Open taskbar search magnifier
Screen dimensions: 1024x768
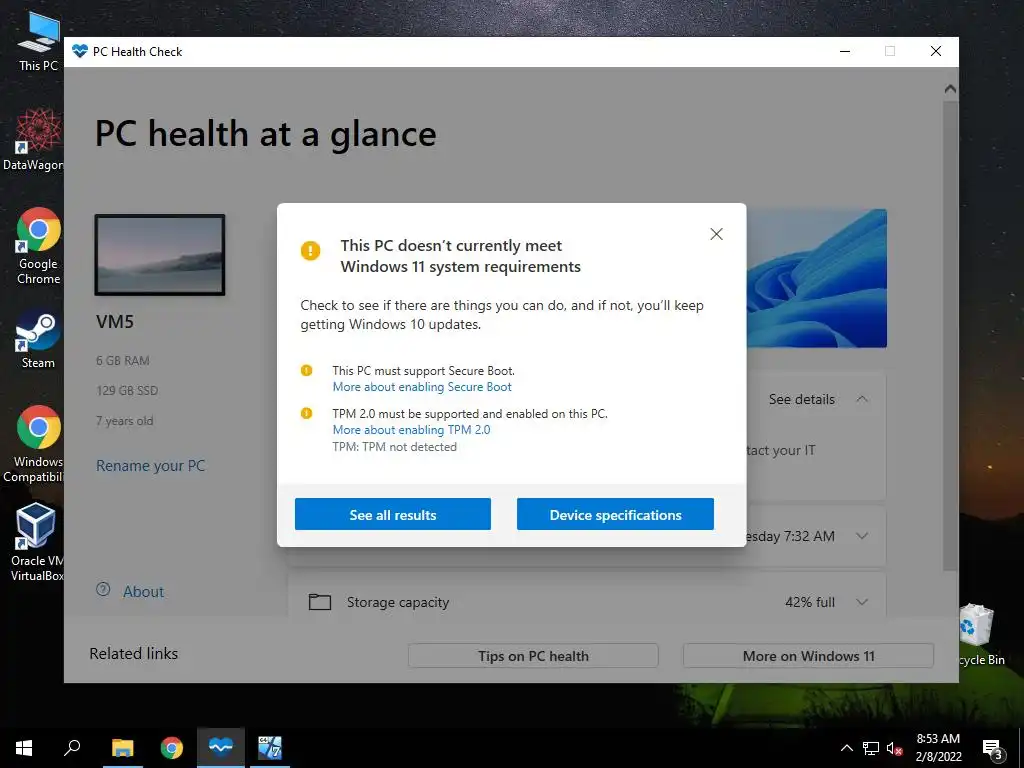point(72,748)
